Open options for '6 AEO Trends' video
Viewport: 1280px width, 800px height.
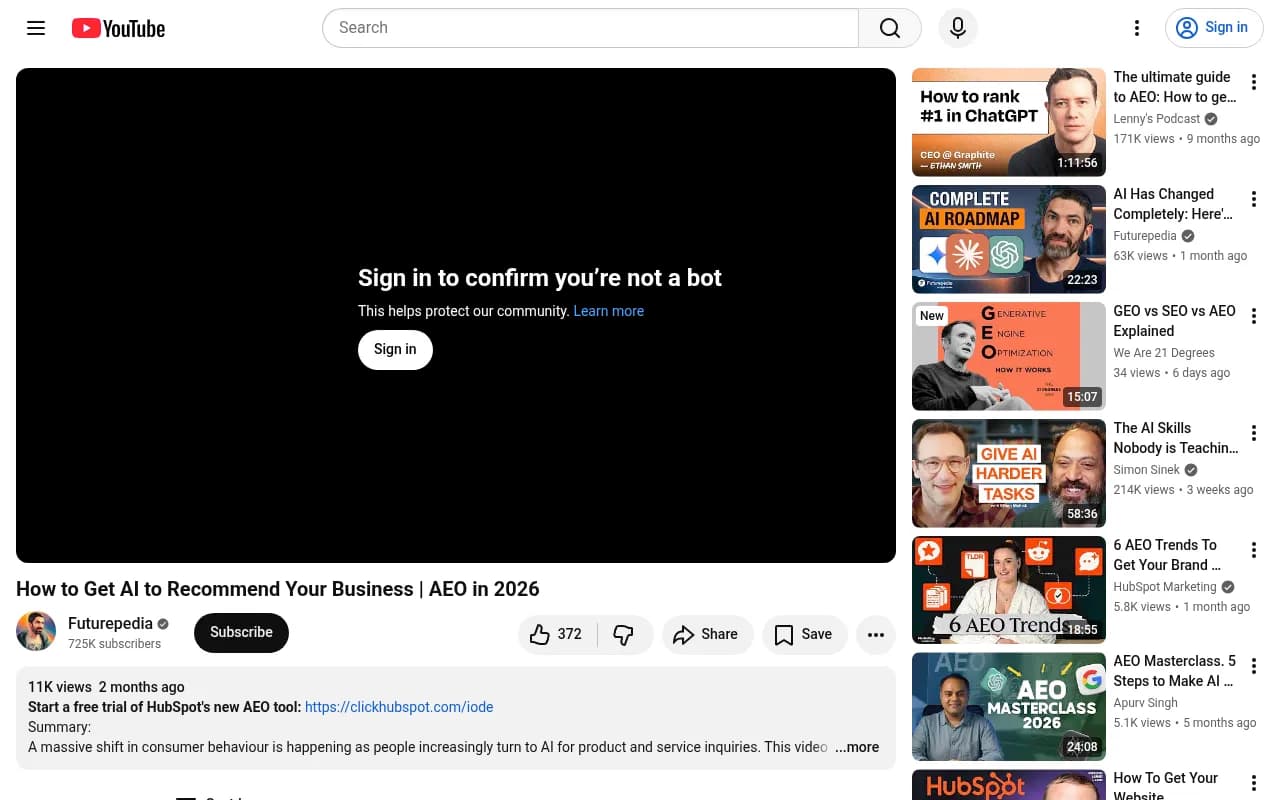(1254, 550)
